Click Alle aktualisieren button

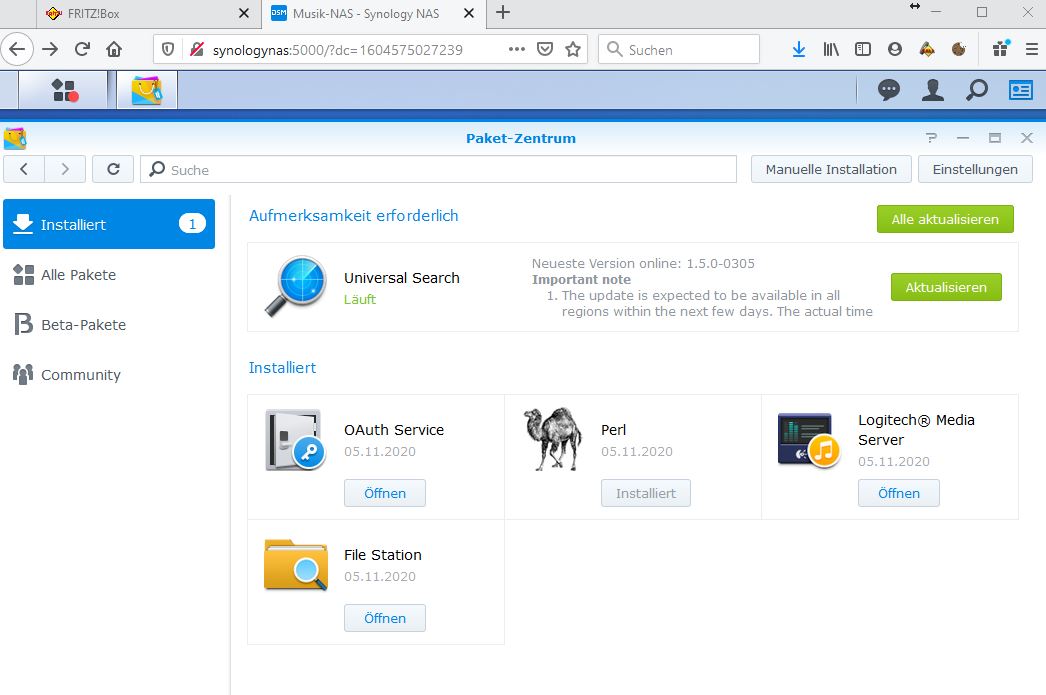coord(945,219)
